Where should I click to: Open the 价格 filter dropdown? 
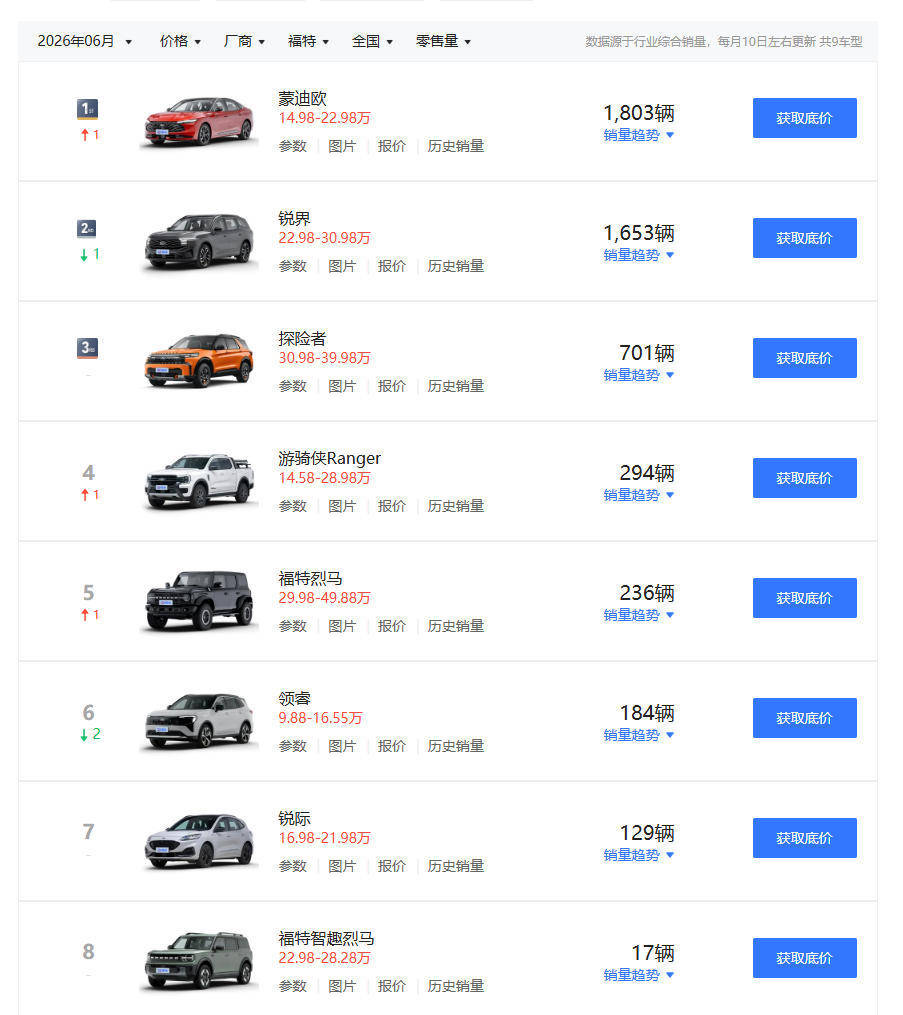(180, 41)
